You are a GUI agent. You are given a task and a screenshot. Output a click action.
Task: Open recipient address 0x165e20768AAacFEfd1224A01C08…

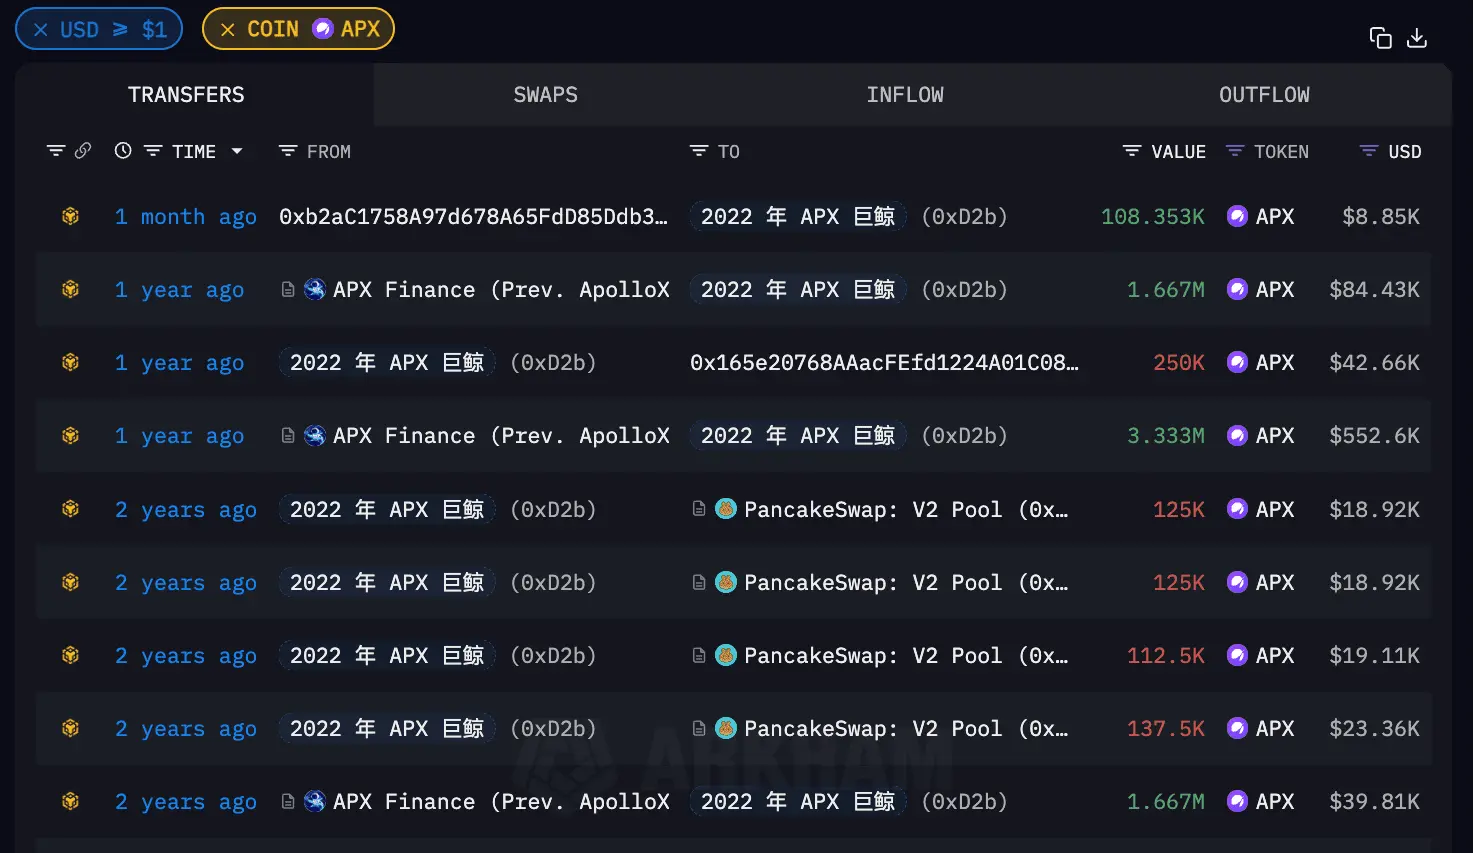(x=884, y=363)
